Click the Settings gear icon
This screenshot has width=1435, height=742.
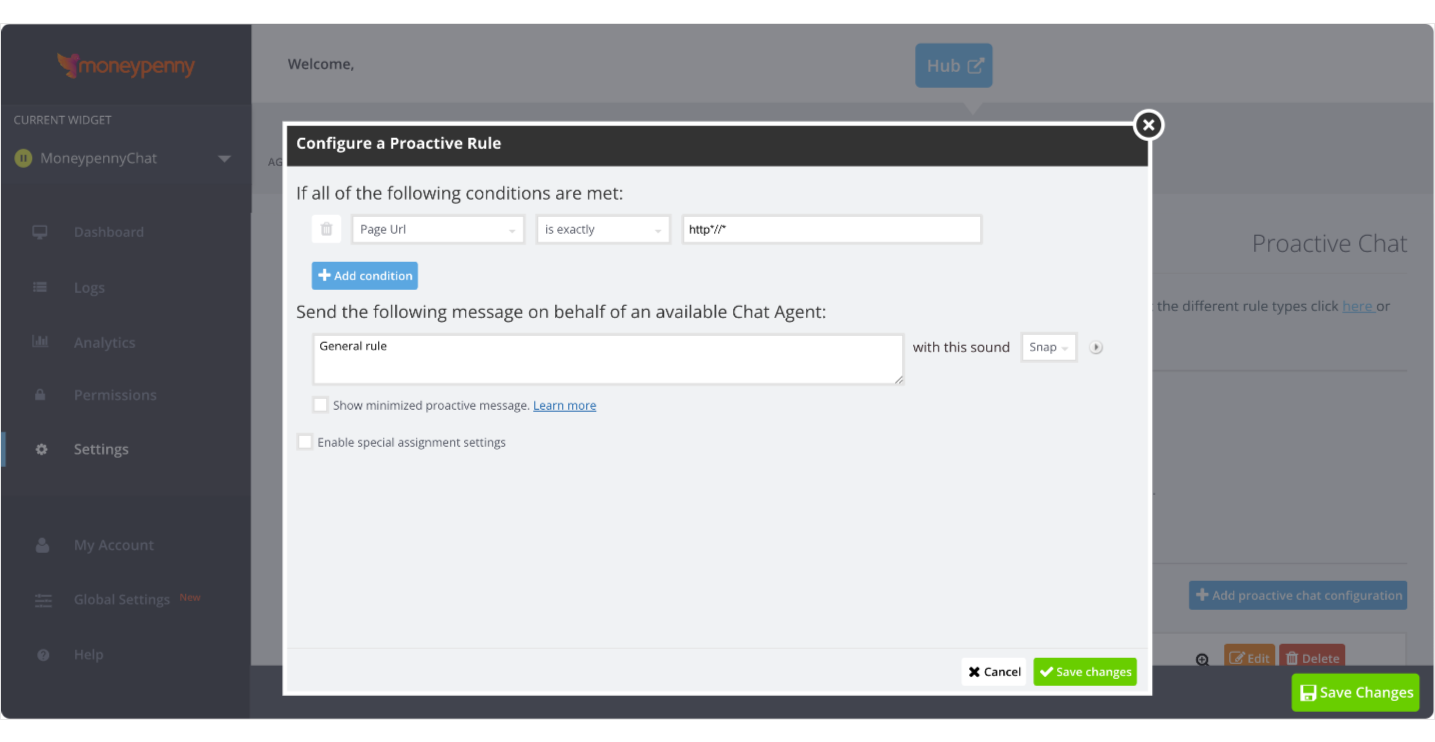pos(40,448)
